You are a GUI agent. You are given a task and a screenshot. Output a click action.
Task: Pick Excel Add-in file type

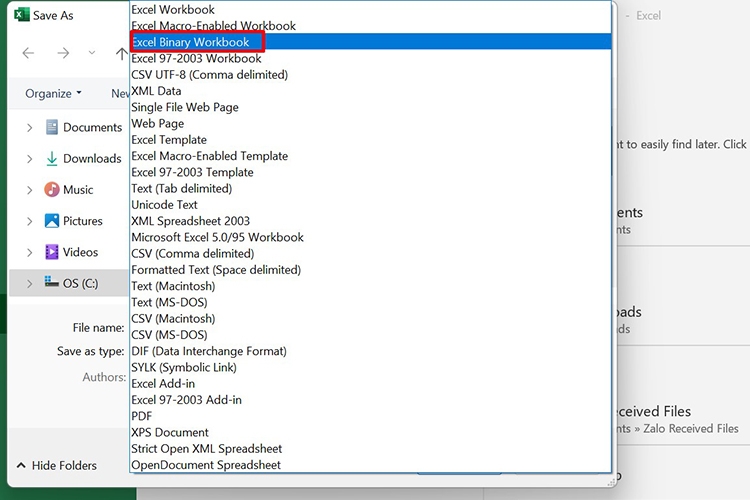coord(370,384)
